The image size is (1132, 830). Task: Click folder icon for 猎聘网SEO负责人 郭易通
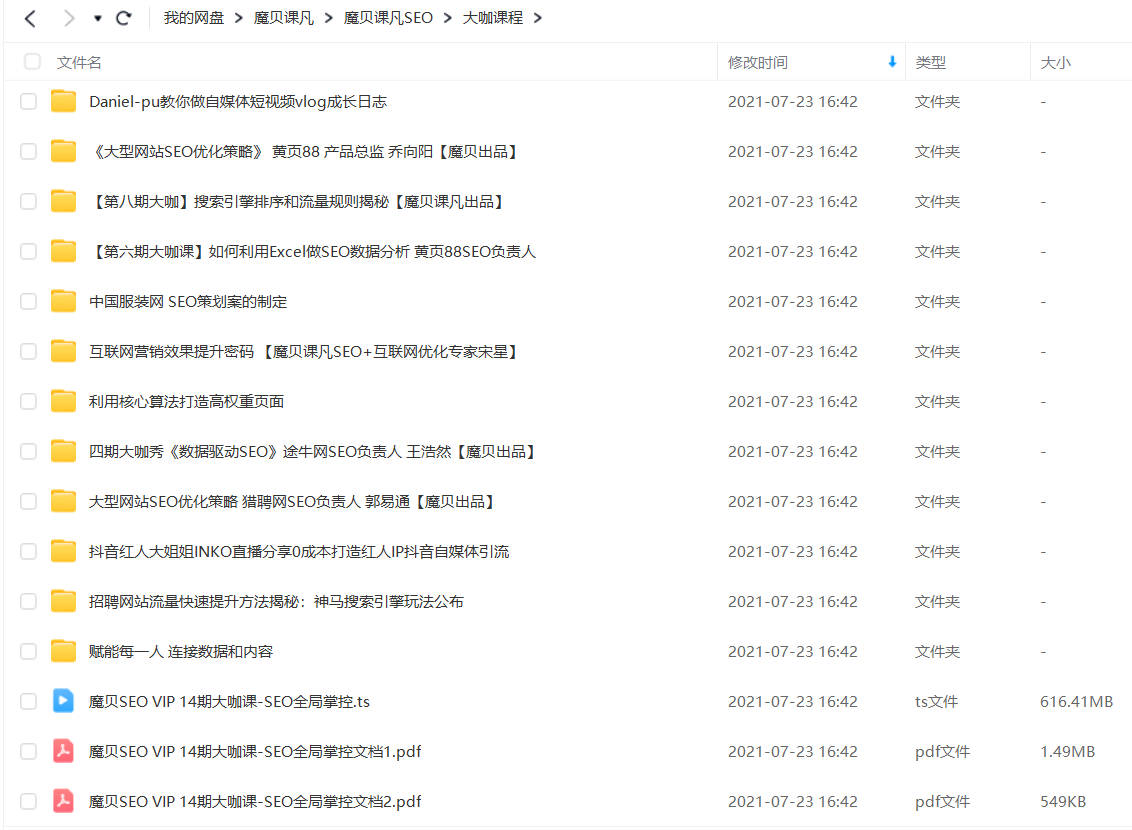click(64, 501)
